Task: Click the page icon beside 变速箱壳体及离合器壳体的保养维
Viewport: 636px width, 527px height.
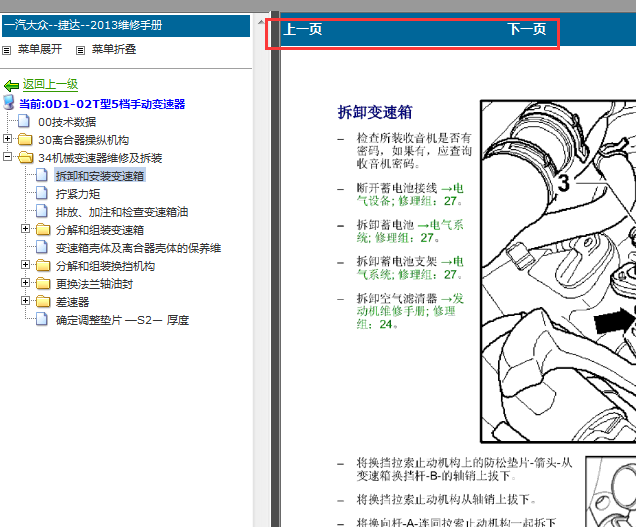Action: click(x=42, y=247)
